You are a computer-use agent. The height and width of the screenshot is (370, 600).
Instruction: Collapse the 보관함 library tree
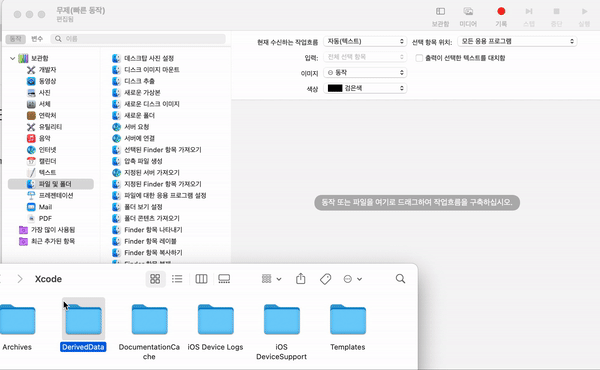pyautogui.click(x=12, y=59)
